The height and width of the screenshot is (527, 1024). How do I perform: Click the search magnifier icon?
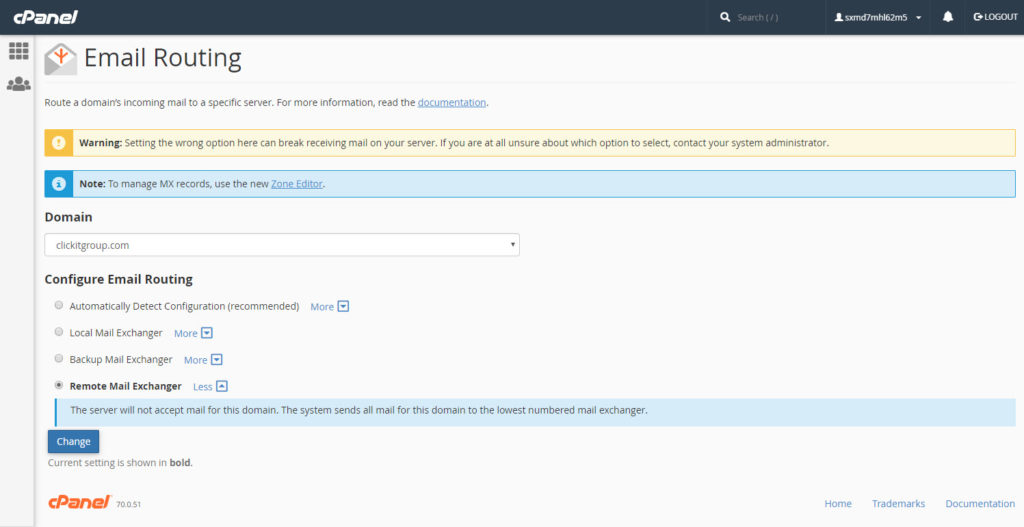(725, 17)
